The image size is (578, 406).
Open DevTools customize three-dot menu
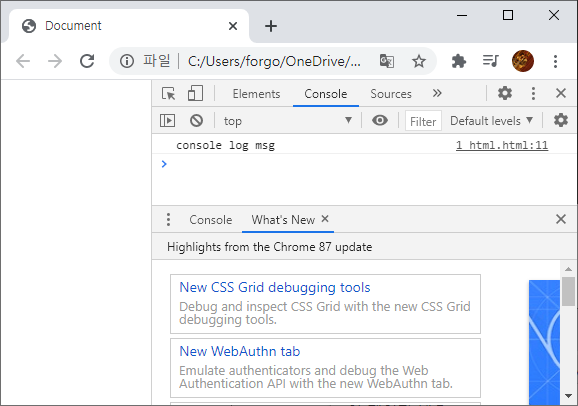pos(533,93)
